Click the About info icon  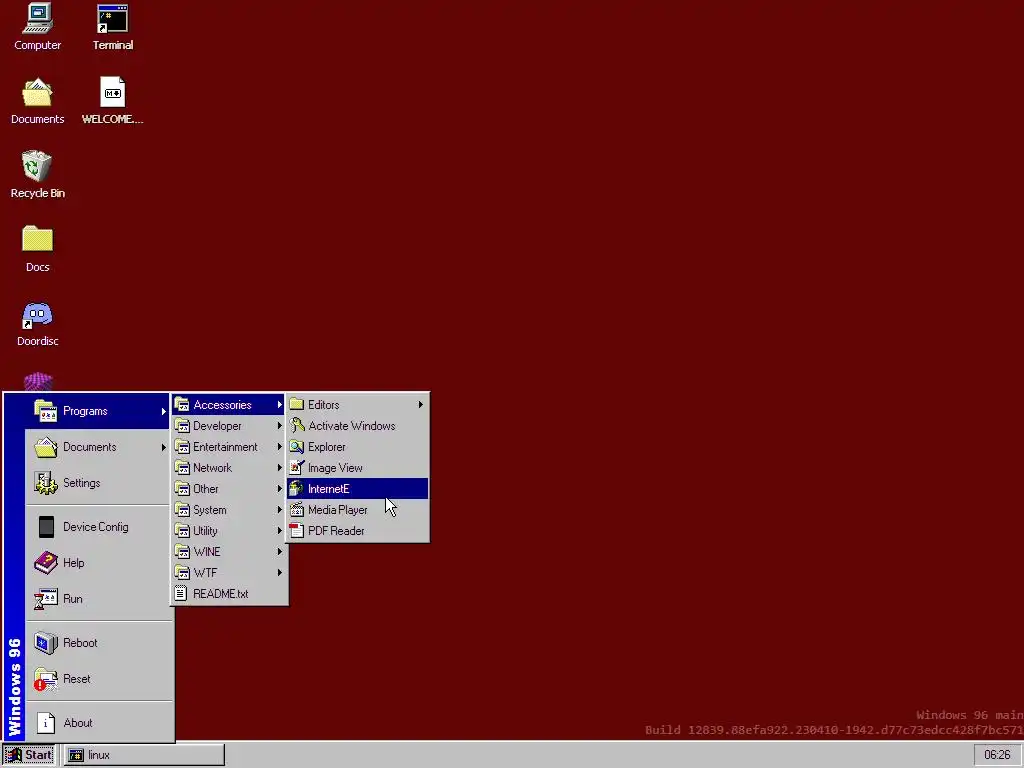click(x=46, y=722)
